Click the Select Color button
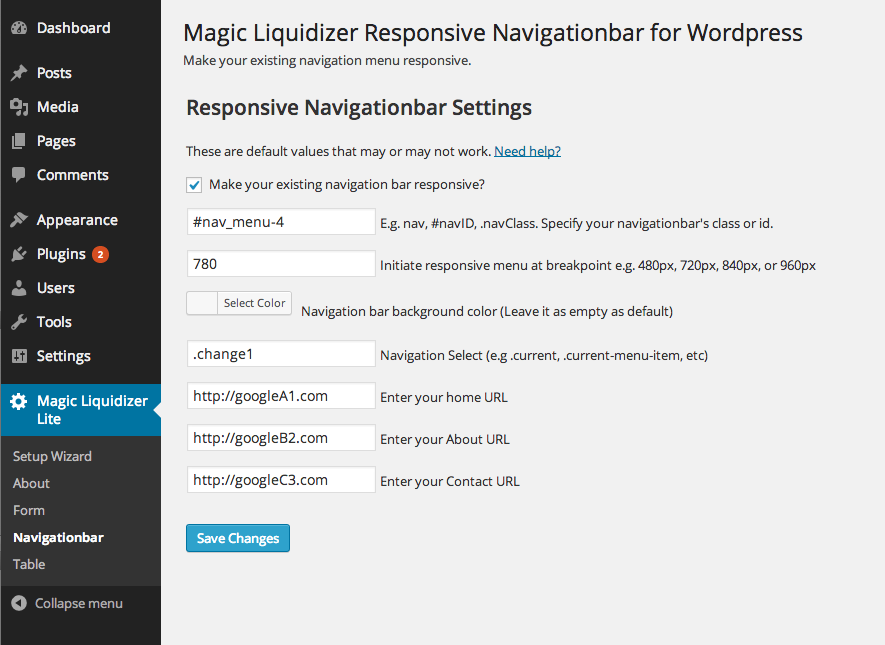 (x=255, y=303)
